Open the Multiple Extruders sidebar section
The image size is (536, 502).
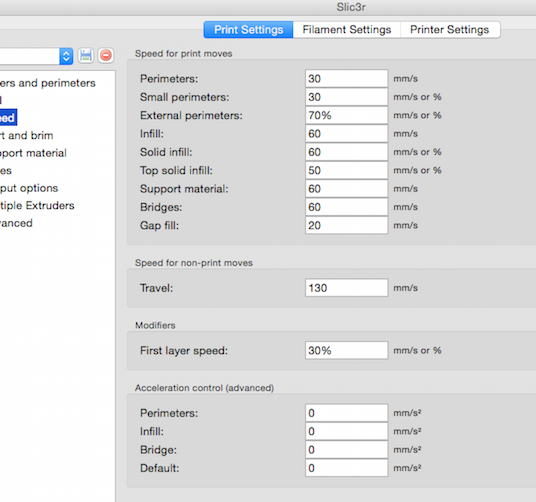(37, 205)
